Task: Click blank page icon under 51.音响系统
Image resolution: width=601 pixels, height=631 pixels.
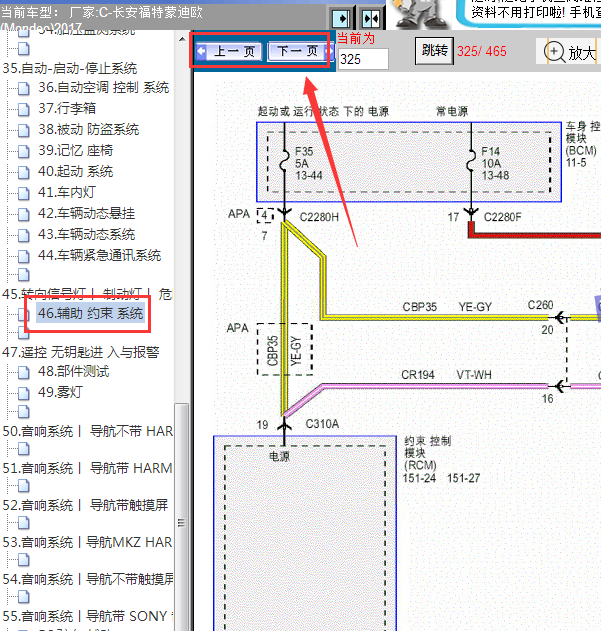Action: tap(24, 485)
